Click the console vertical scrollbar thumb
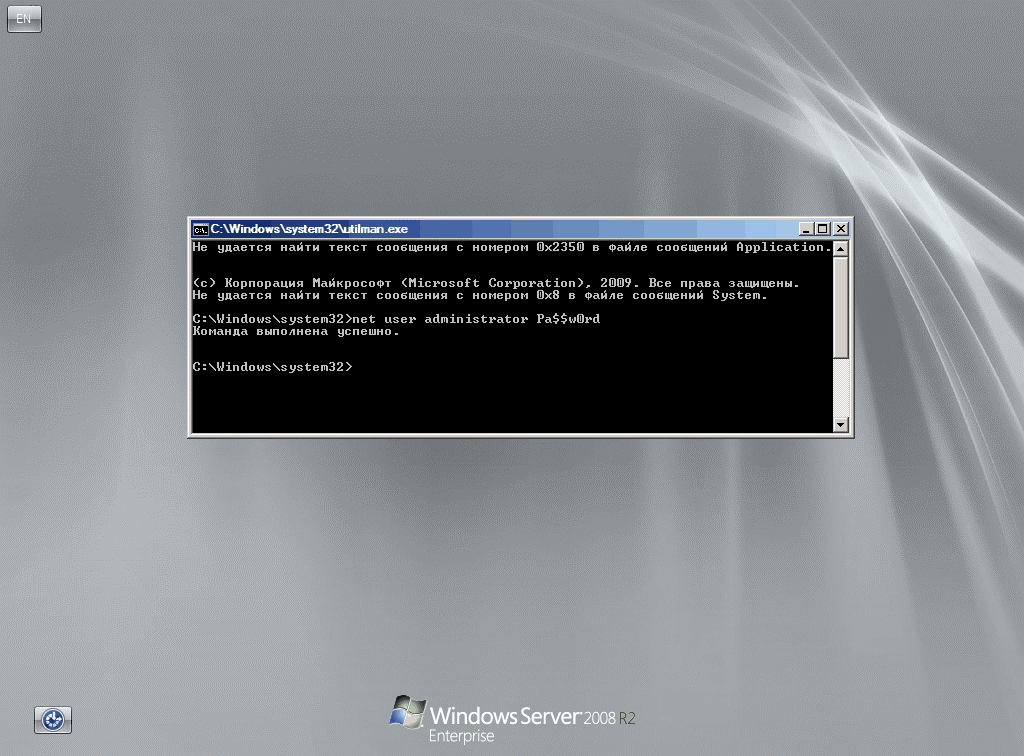The height and width of the screenshot is (756, 1024). [x=841, y=307]
